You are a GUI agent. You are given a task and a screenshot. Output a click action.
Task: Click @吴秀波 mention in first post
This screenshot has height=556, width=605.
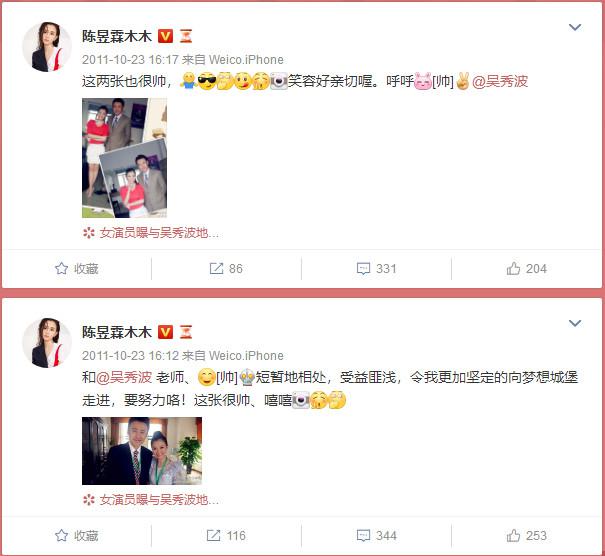tap(500, 81)
